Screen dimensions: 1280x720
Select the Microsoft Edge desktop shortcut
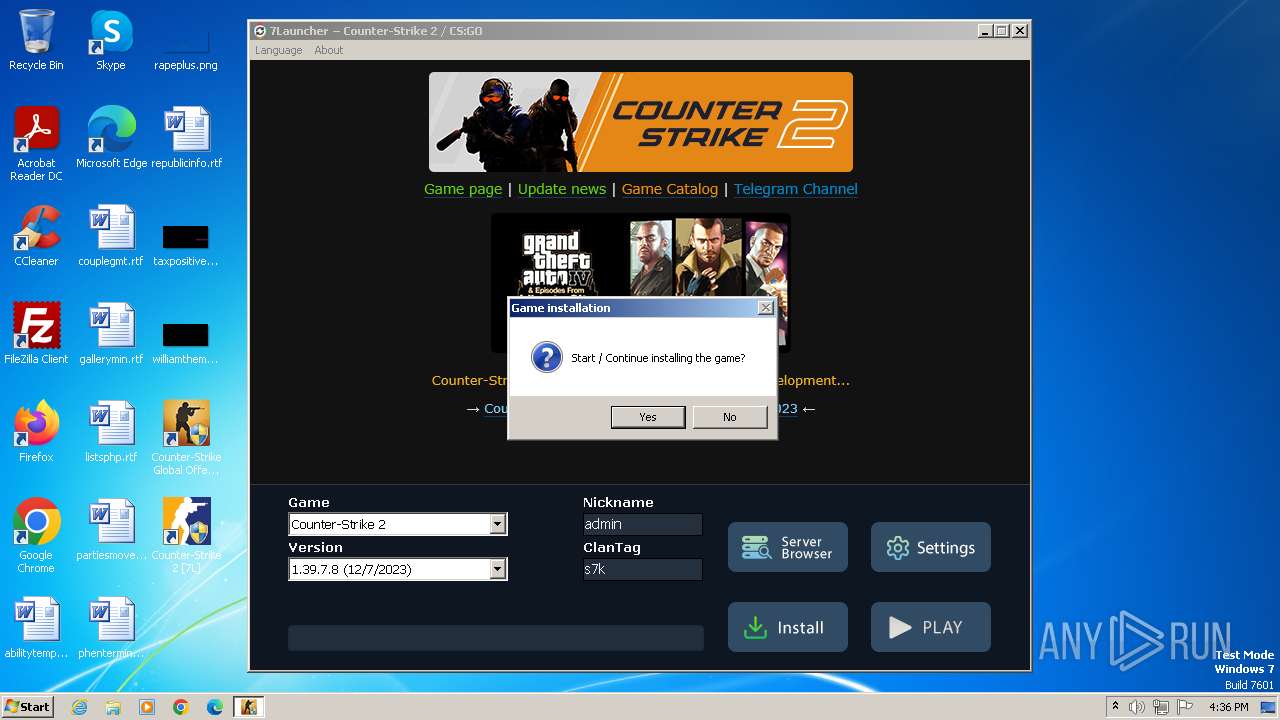(111, 138)
